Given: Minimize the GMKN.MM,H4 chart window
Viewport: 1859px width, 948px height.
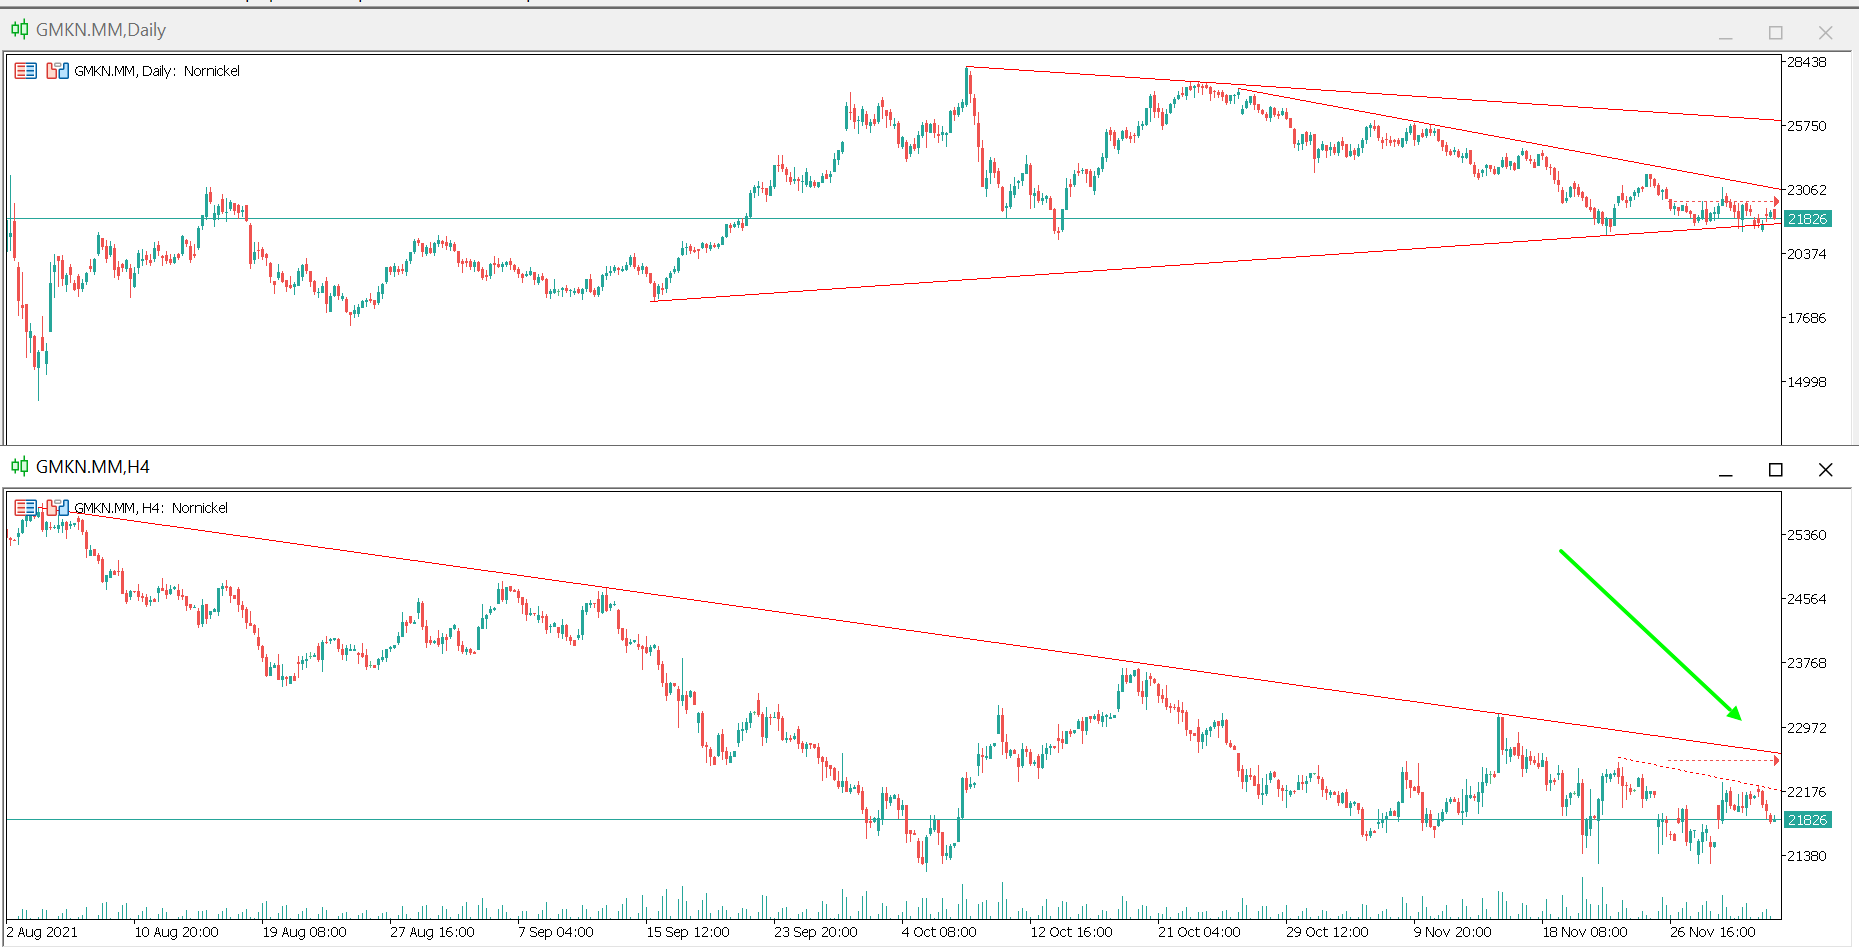Looking at the screenshot, I should coord(1726,470).
